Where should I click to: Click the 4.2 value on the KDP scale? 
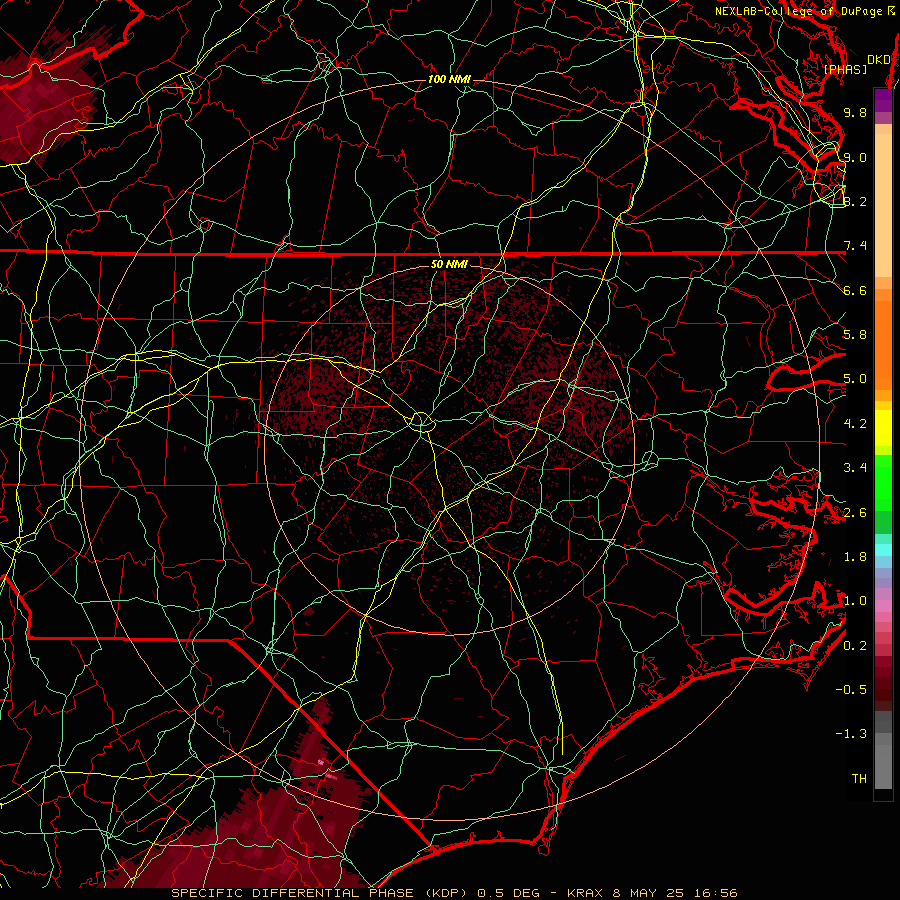(x=855, y=424)
